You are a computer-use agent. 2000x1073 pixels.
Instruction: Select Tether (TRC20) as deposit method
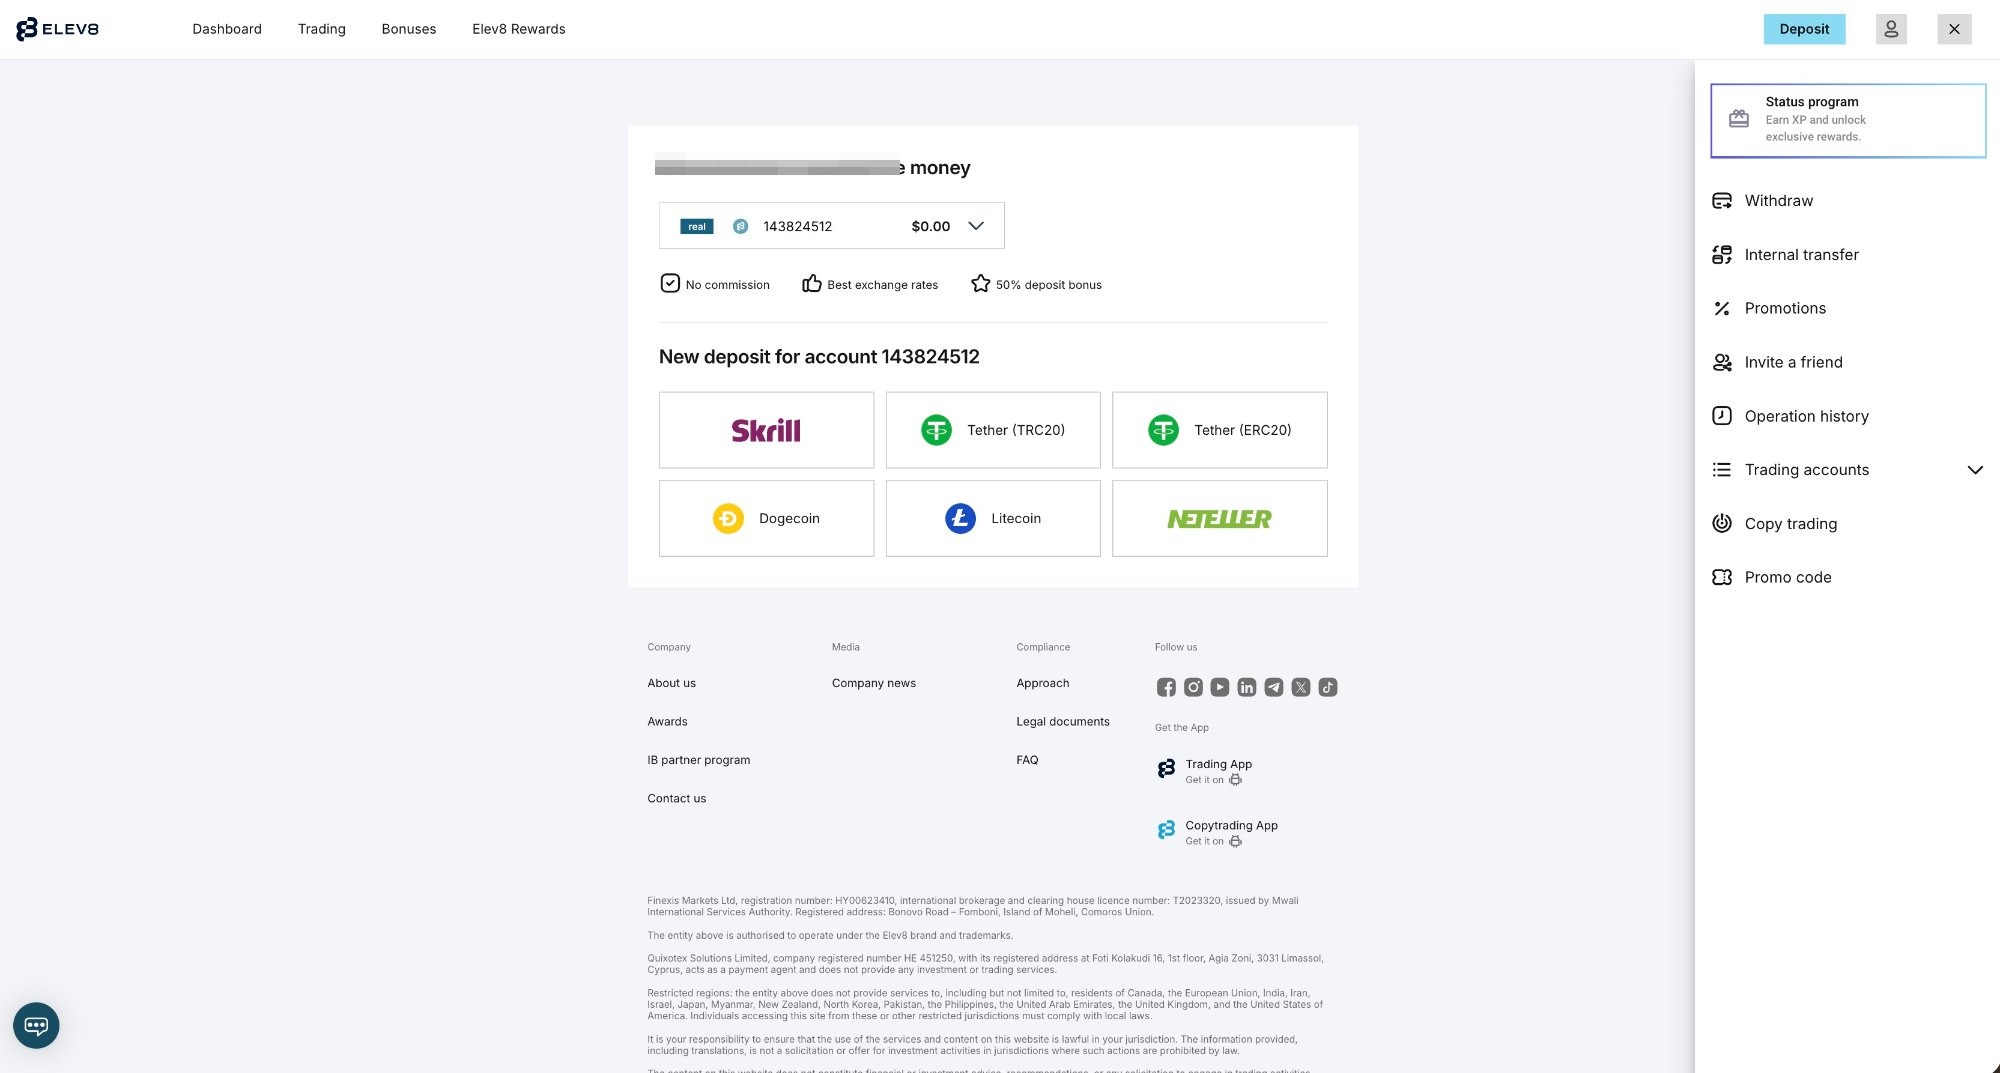pos(992,429)
